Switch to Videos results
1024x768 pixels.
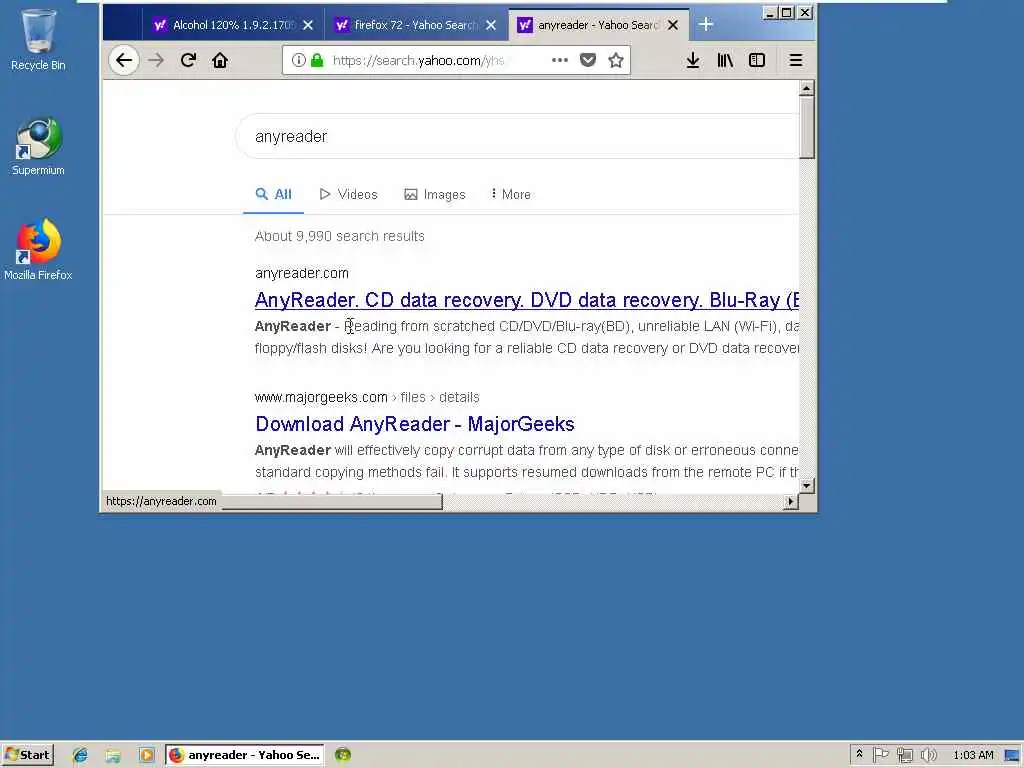point(349,195)
